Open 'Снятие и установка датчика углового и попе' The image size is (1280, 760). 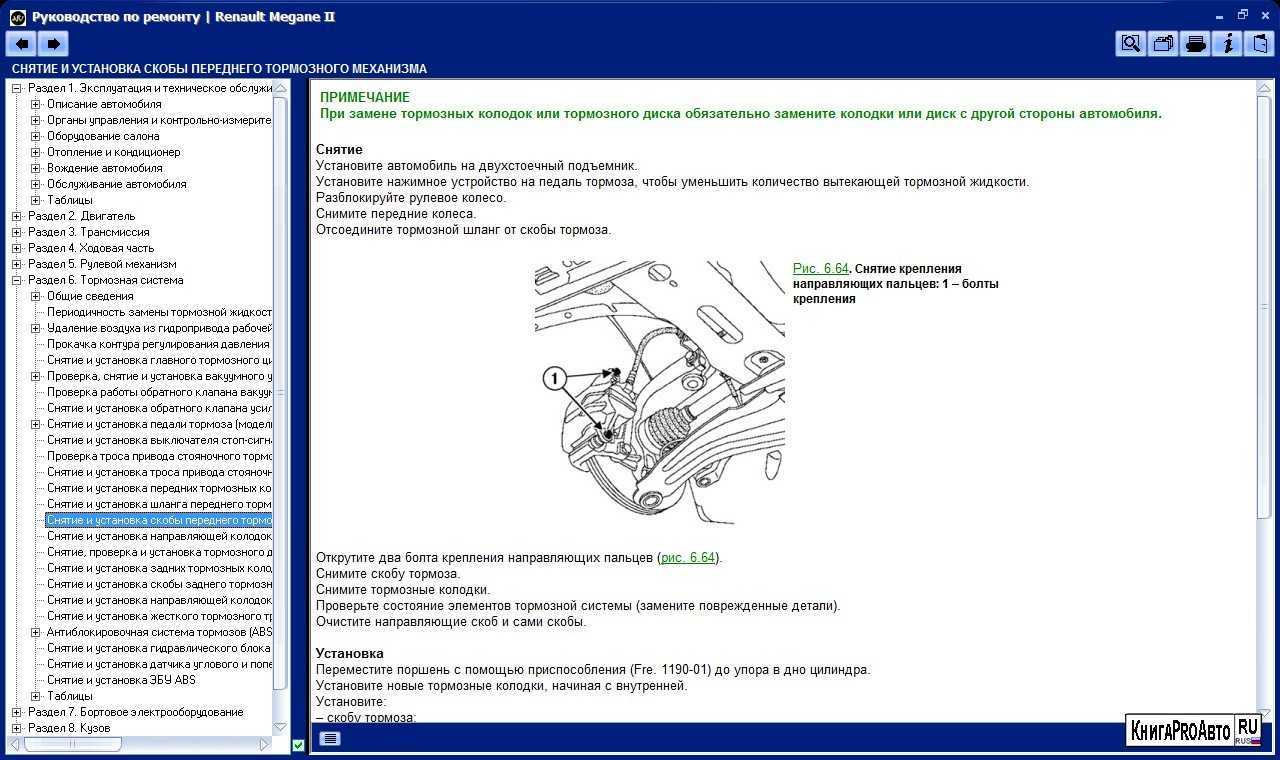coord(159,664)
